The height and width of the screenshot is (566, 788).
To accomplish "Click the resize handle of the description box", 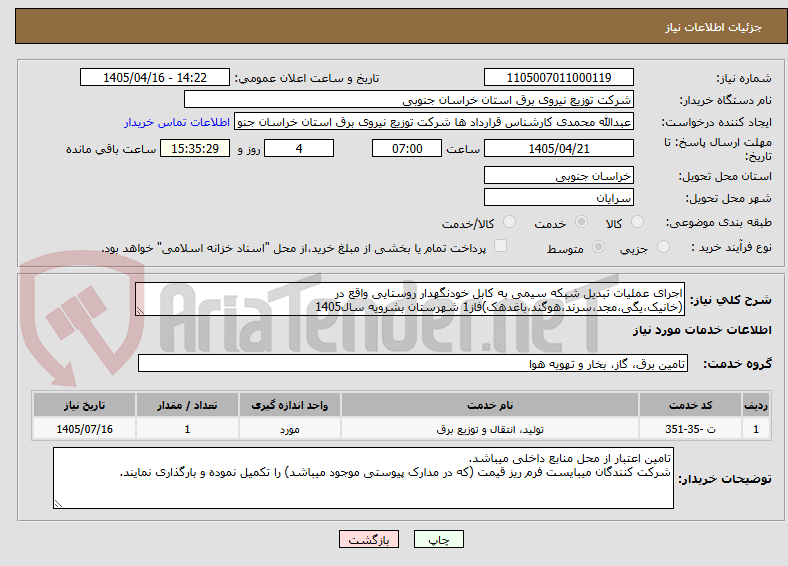I will 140,311.
